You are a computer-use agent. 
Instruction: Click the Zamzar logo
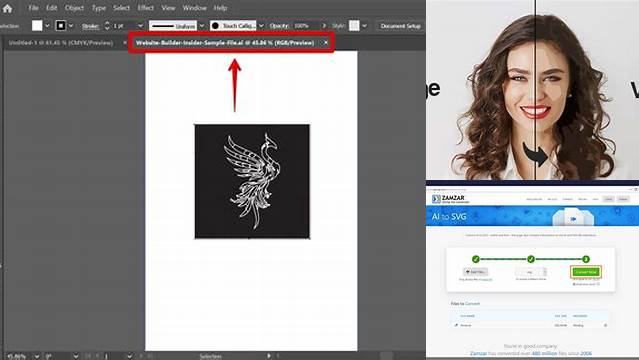coord(450,199)
